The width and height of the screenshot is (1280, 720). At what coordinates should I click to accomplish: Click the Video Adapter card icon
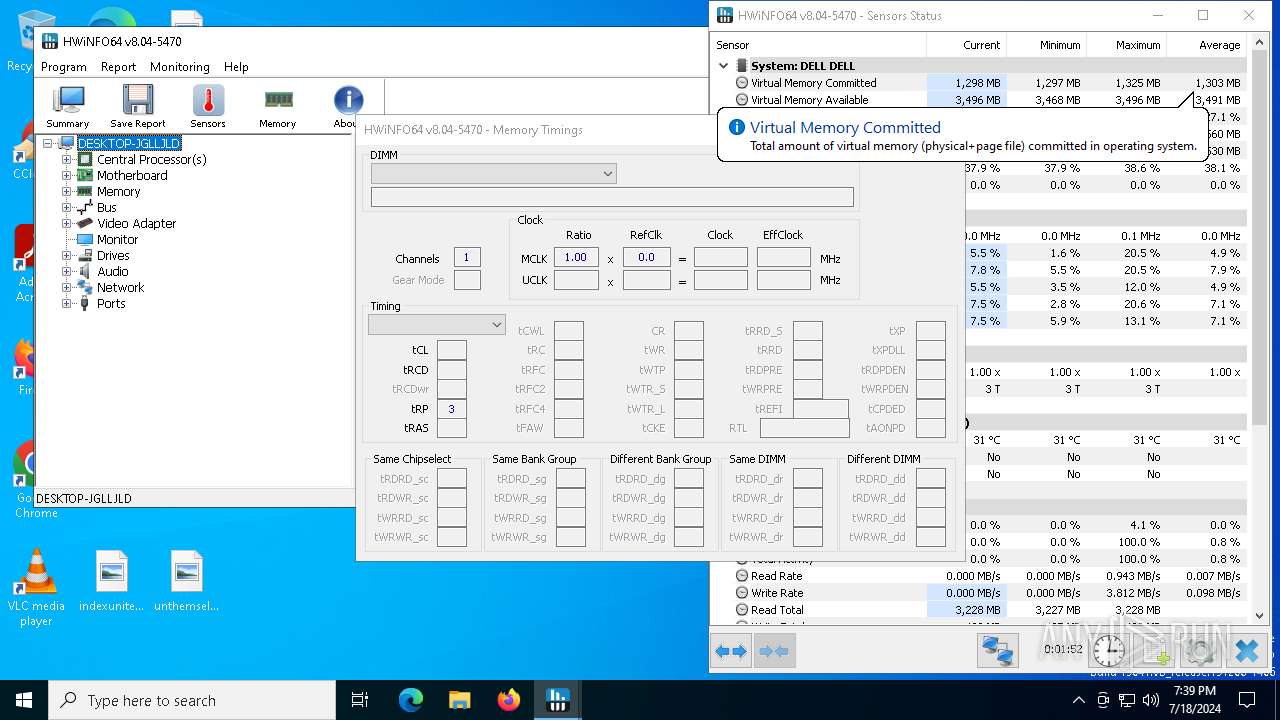point(85,223)
